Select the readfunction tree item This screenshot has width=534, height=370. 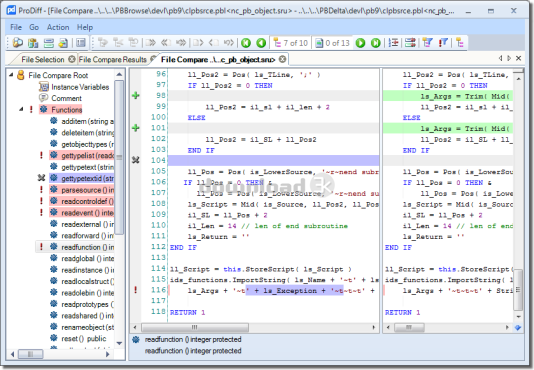pyautogui.click(x=88, y=247)
